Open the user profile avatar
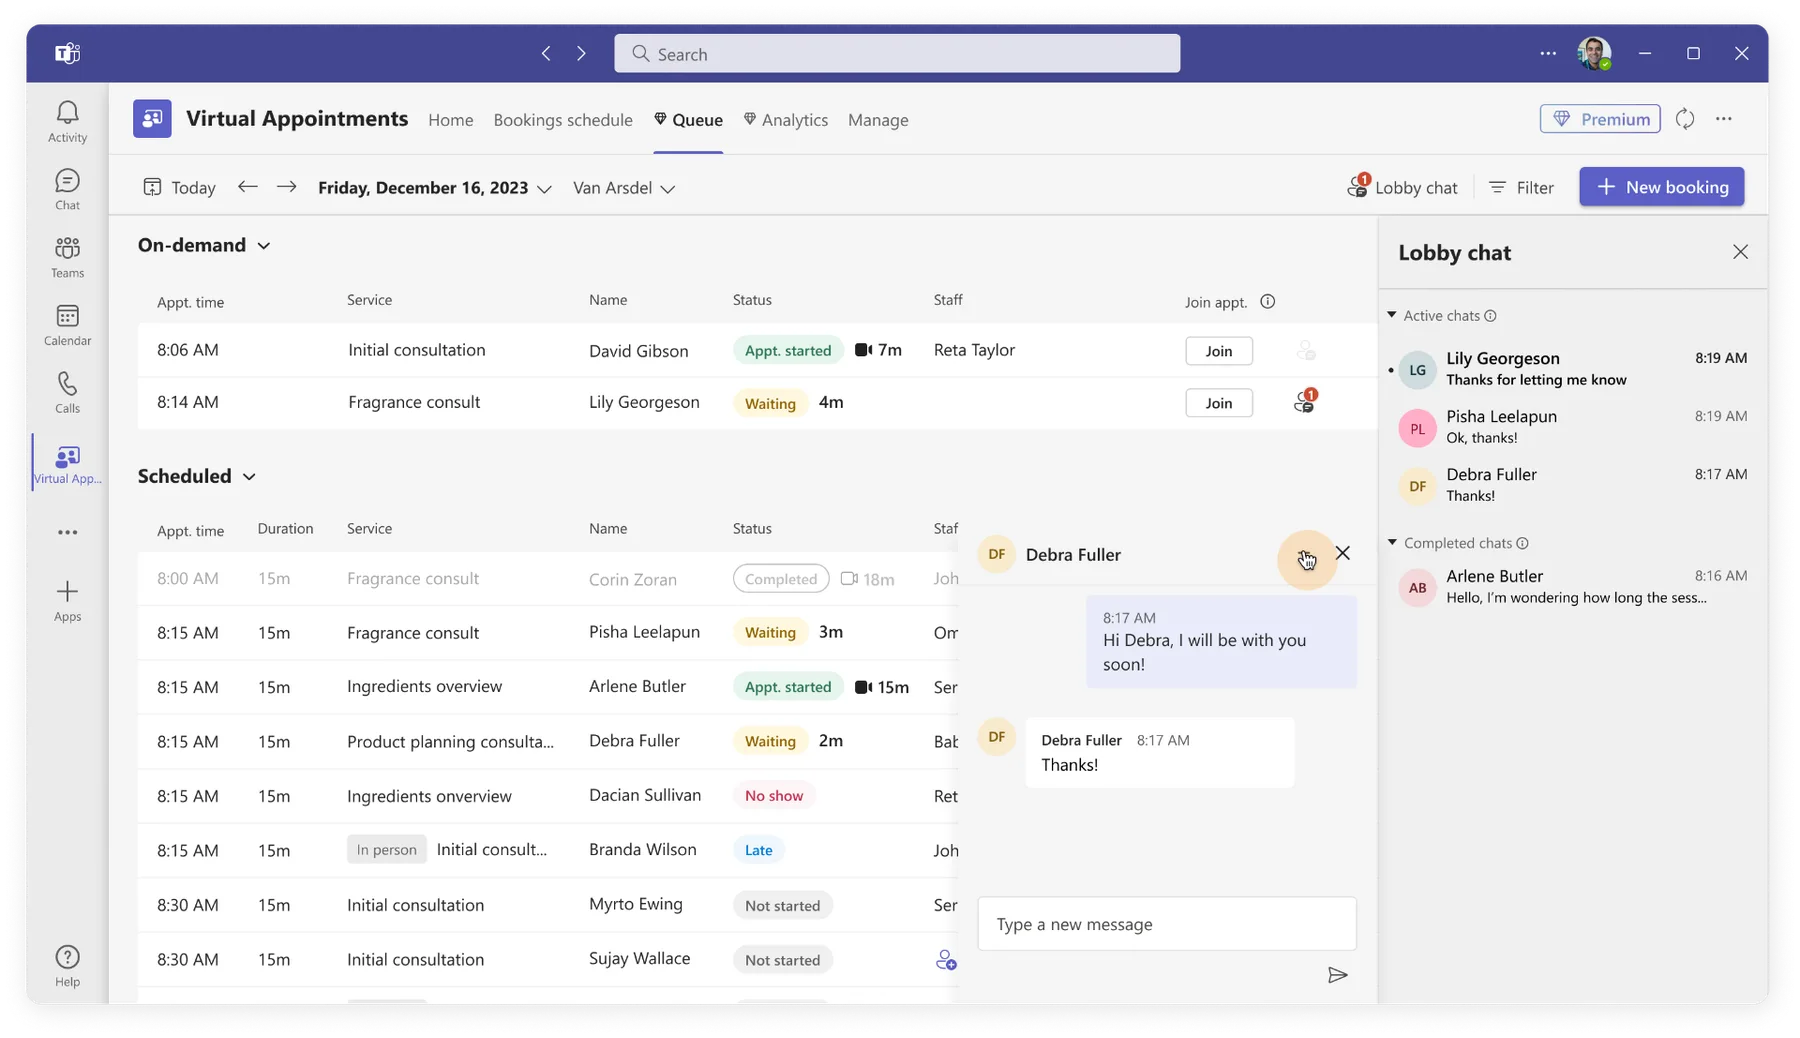The width and height of the screenshot is (1800, 1038). pos(1594,53)
